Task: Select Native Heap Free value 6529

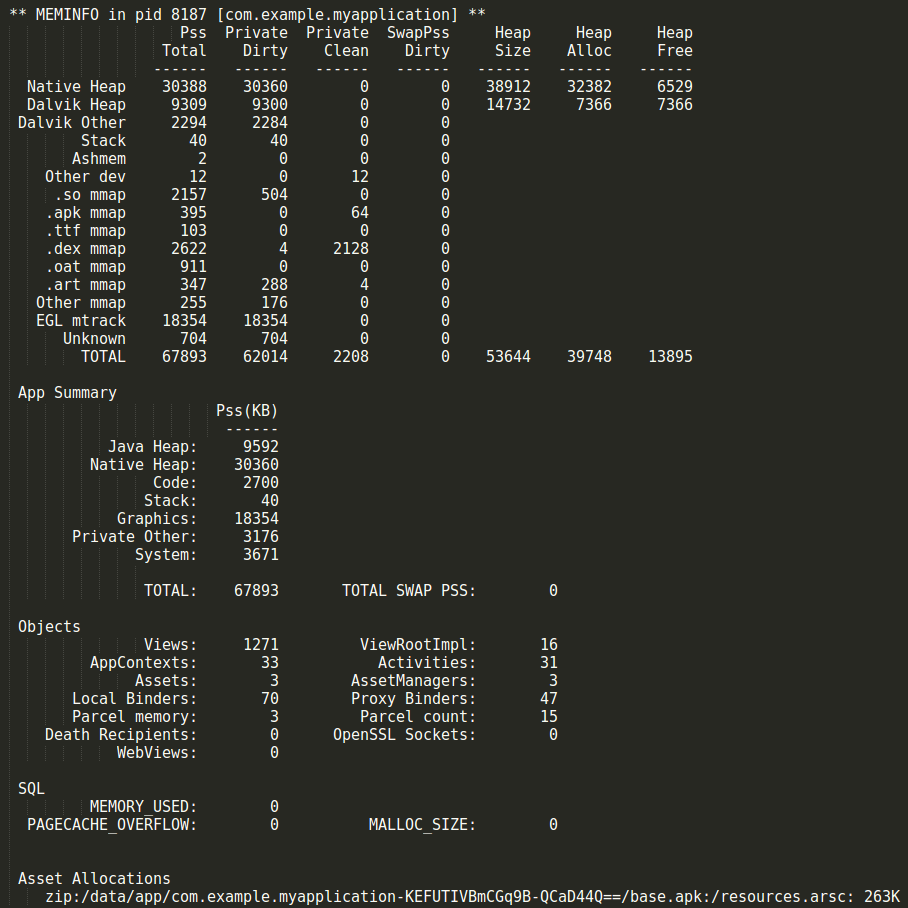Action: (675, 87)
